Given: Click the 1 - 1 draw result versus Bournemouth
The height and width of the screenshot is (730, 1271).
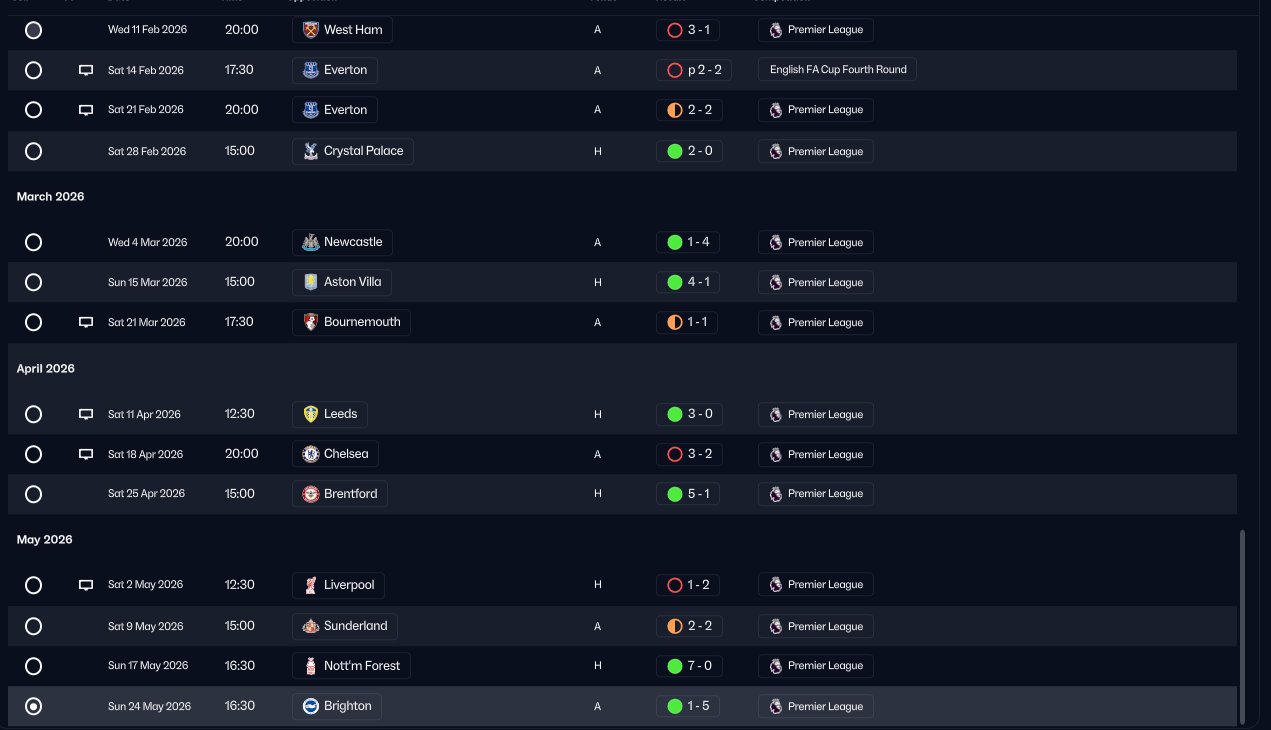Looking at the screenshot, I should (x=687, y=322).
